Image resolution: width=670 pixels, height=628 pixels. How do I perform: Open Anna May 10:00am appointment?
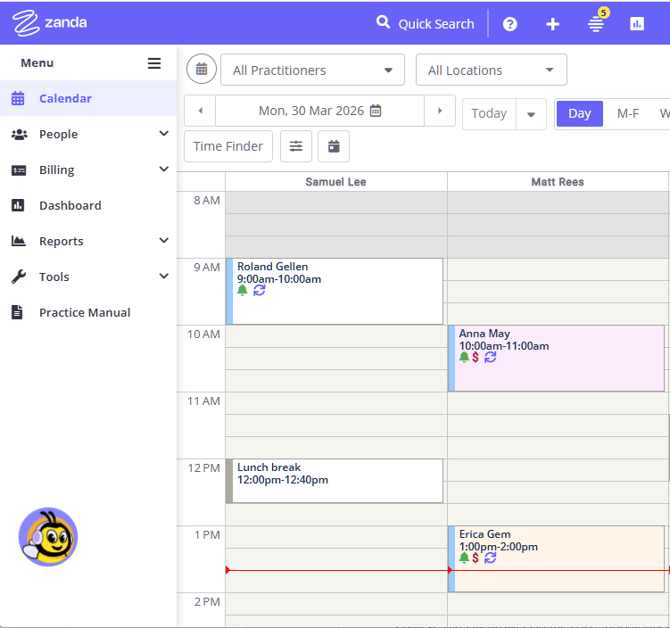(556, 358)
